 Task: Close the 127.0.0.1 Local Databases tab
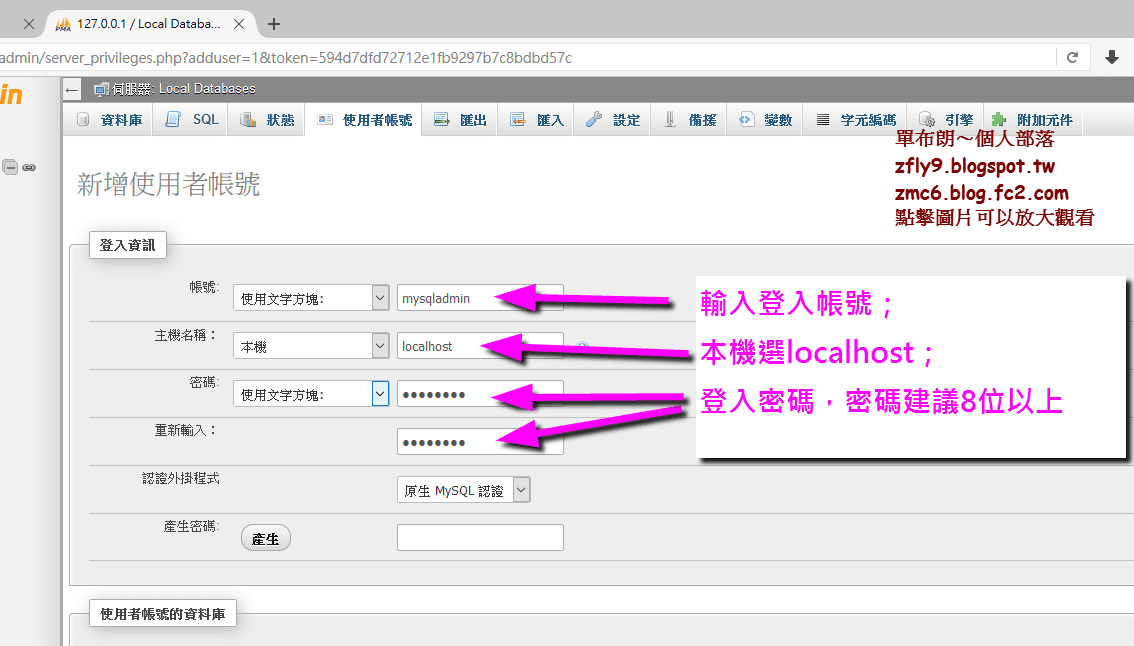point(239,24)
